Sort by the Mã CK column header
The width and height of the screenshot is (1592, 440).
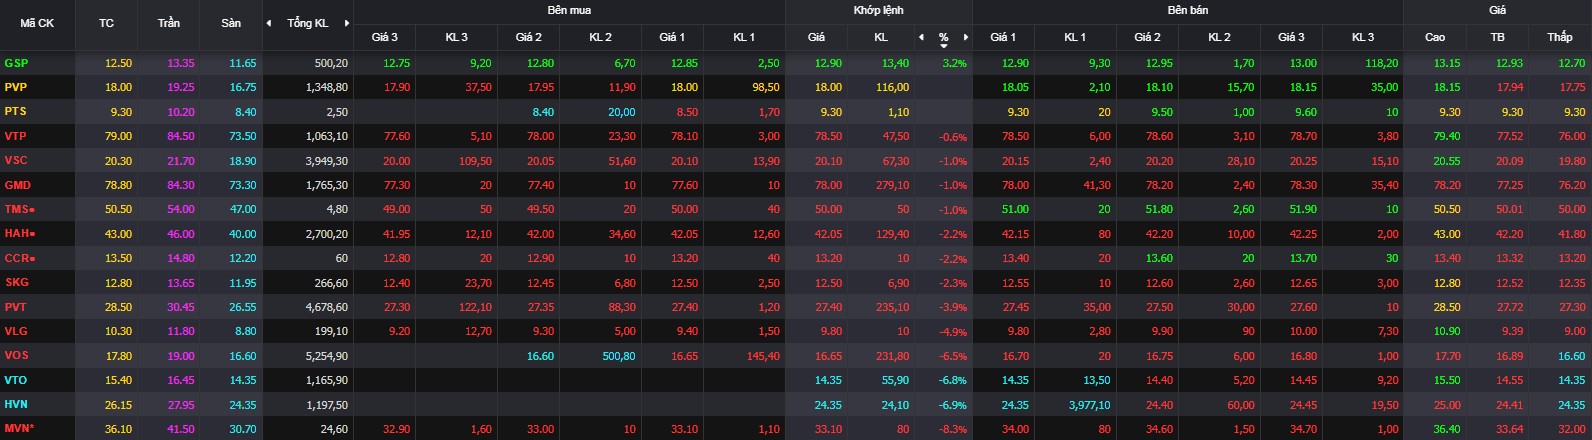pos(37,23)
